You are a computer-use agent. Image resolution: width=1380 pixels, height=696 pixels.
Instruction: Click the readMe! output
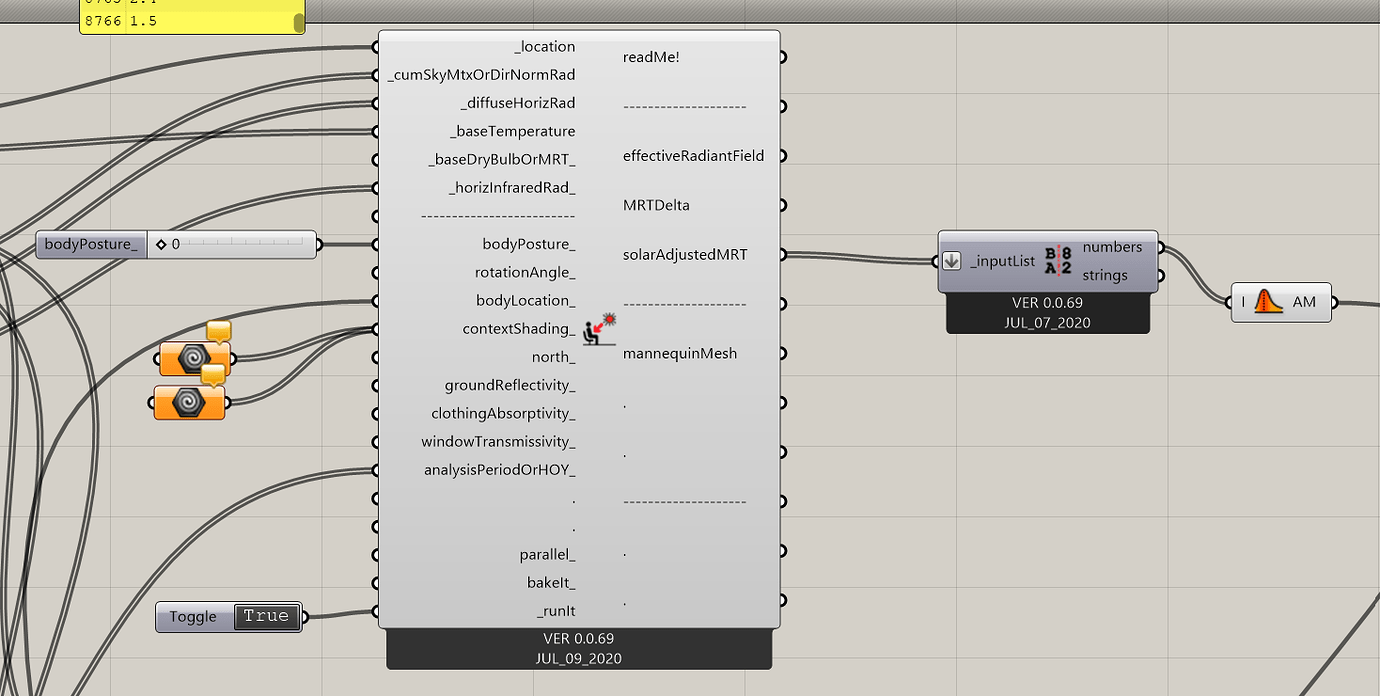[x=784, y=57]
